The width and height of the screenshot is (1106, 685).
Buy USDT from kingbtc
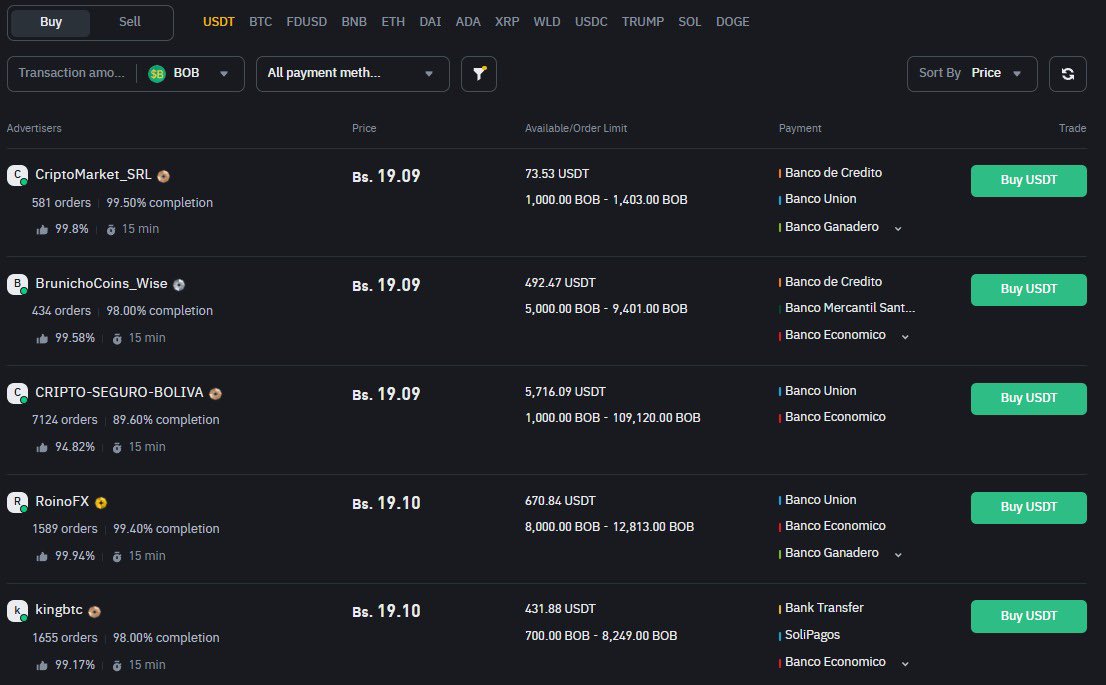[x=1028, y=616]
